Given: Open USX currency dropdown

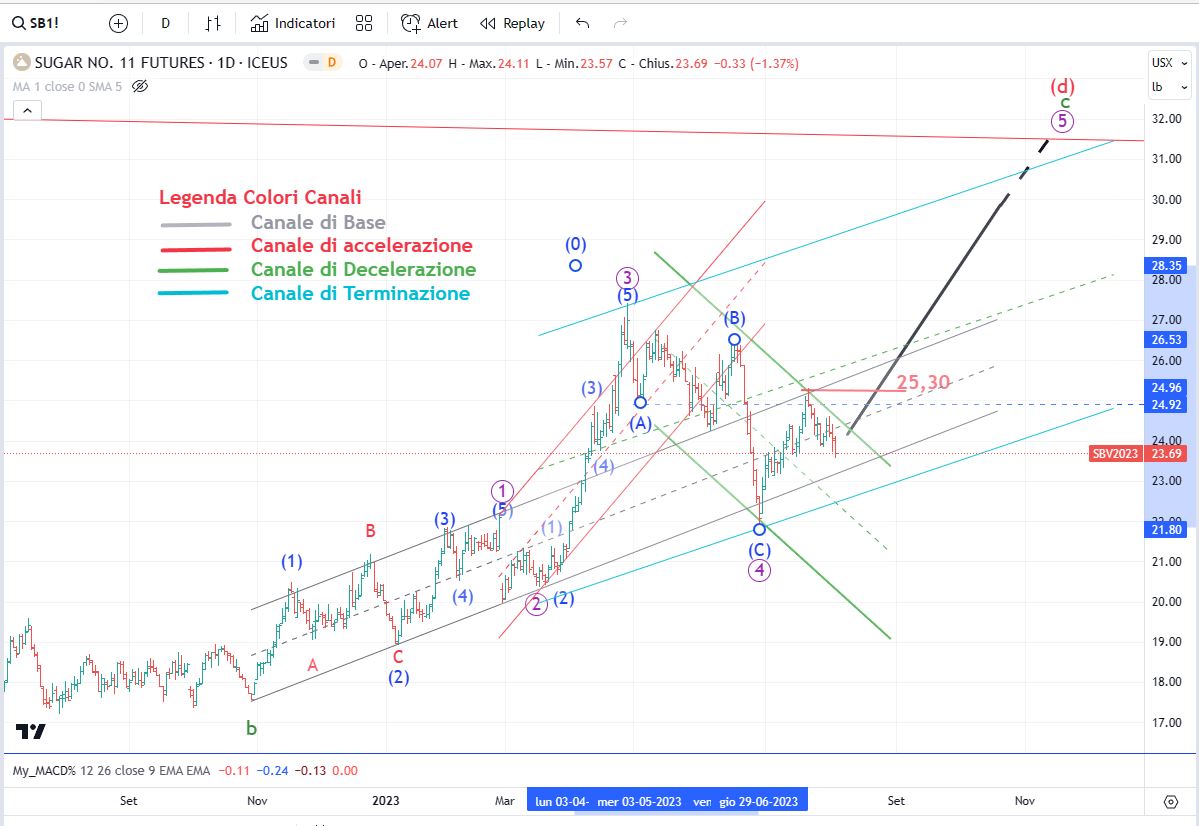Looking at the screenshot, I should click(x=1170, y=63).
